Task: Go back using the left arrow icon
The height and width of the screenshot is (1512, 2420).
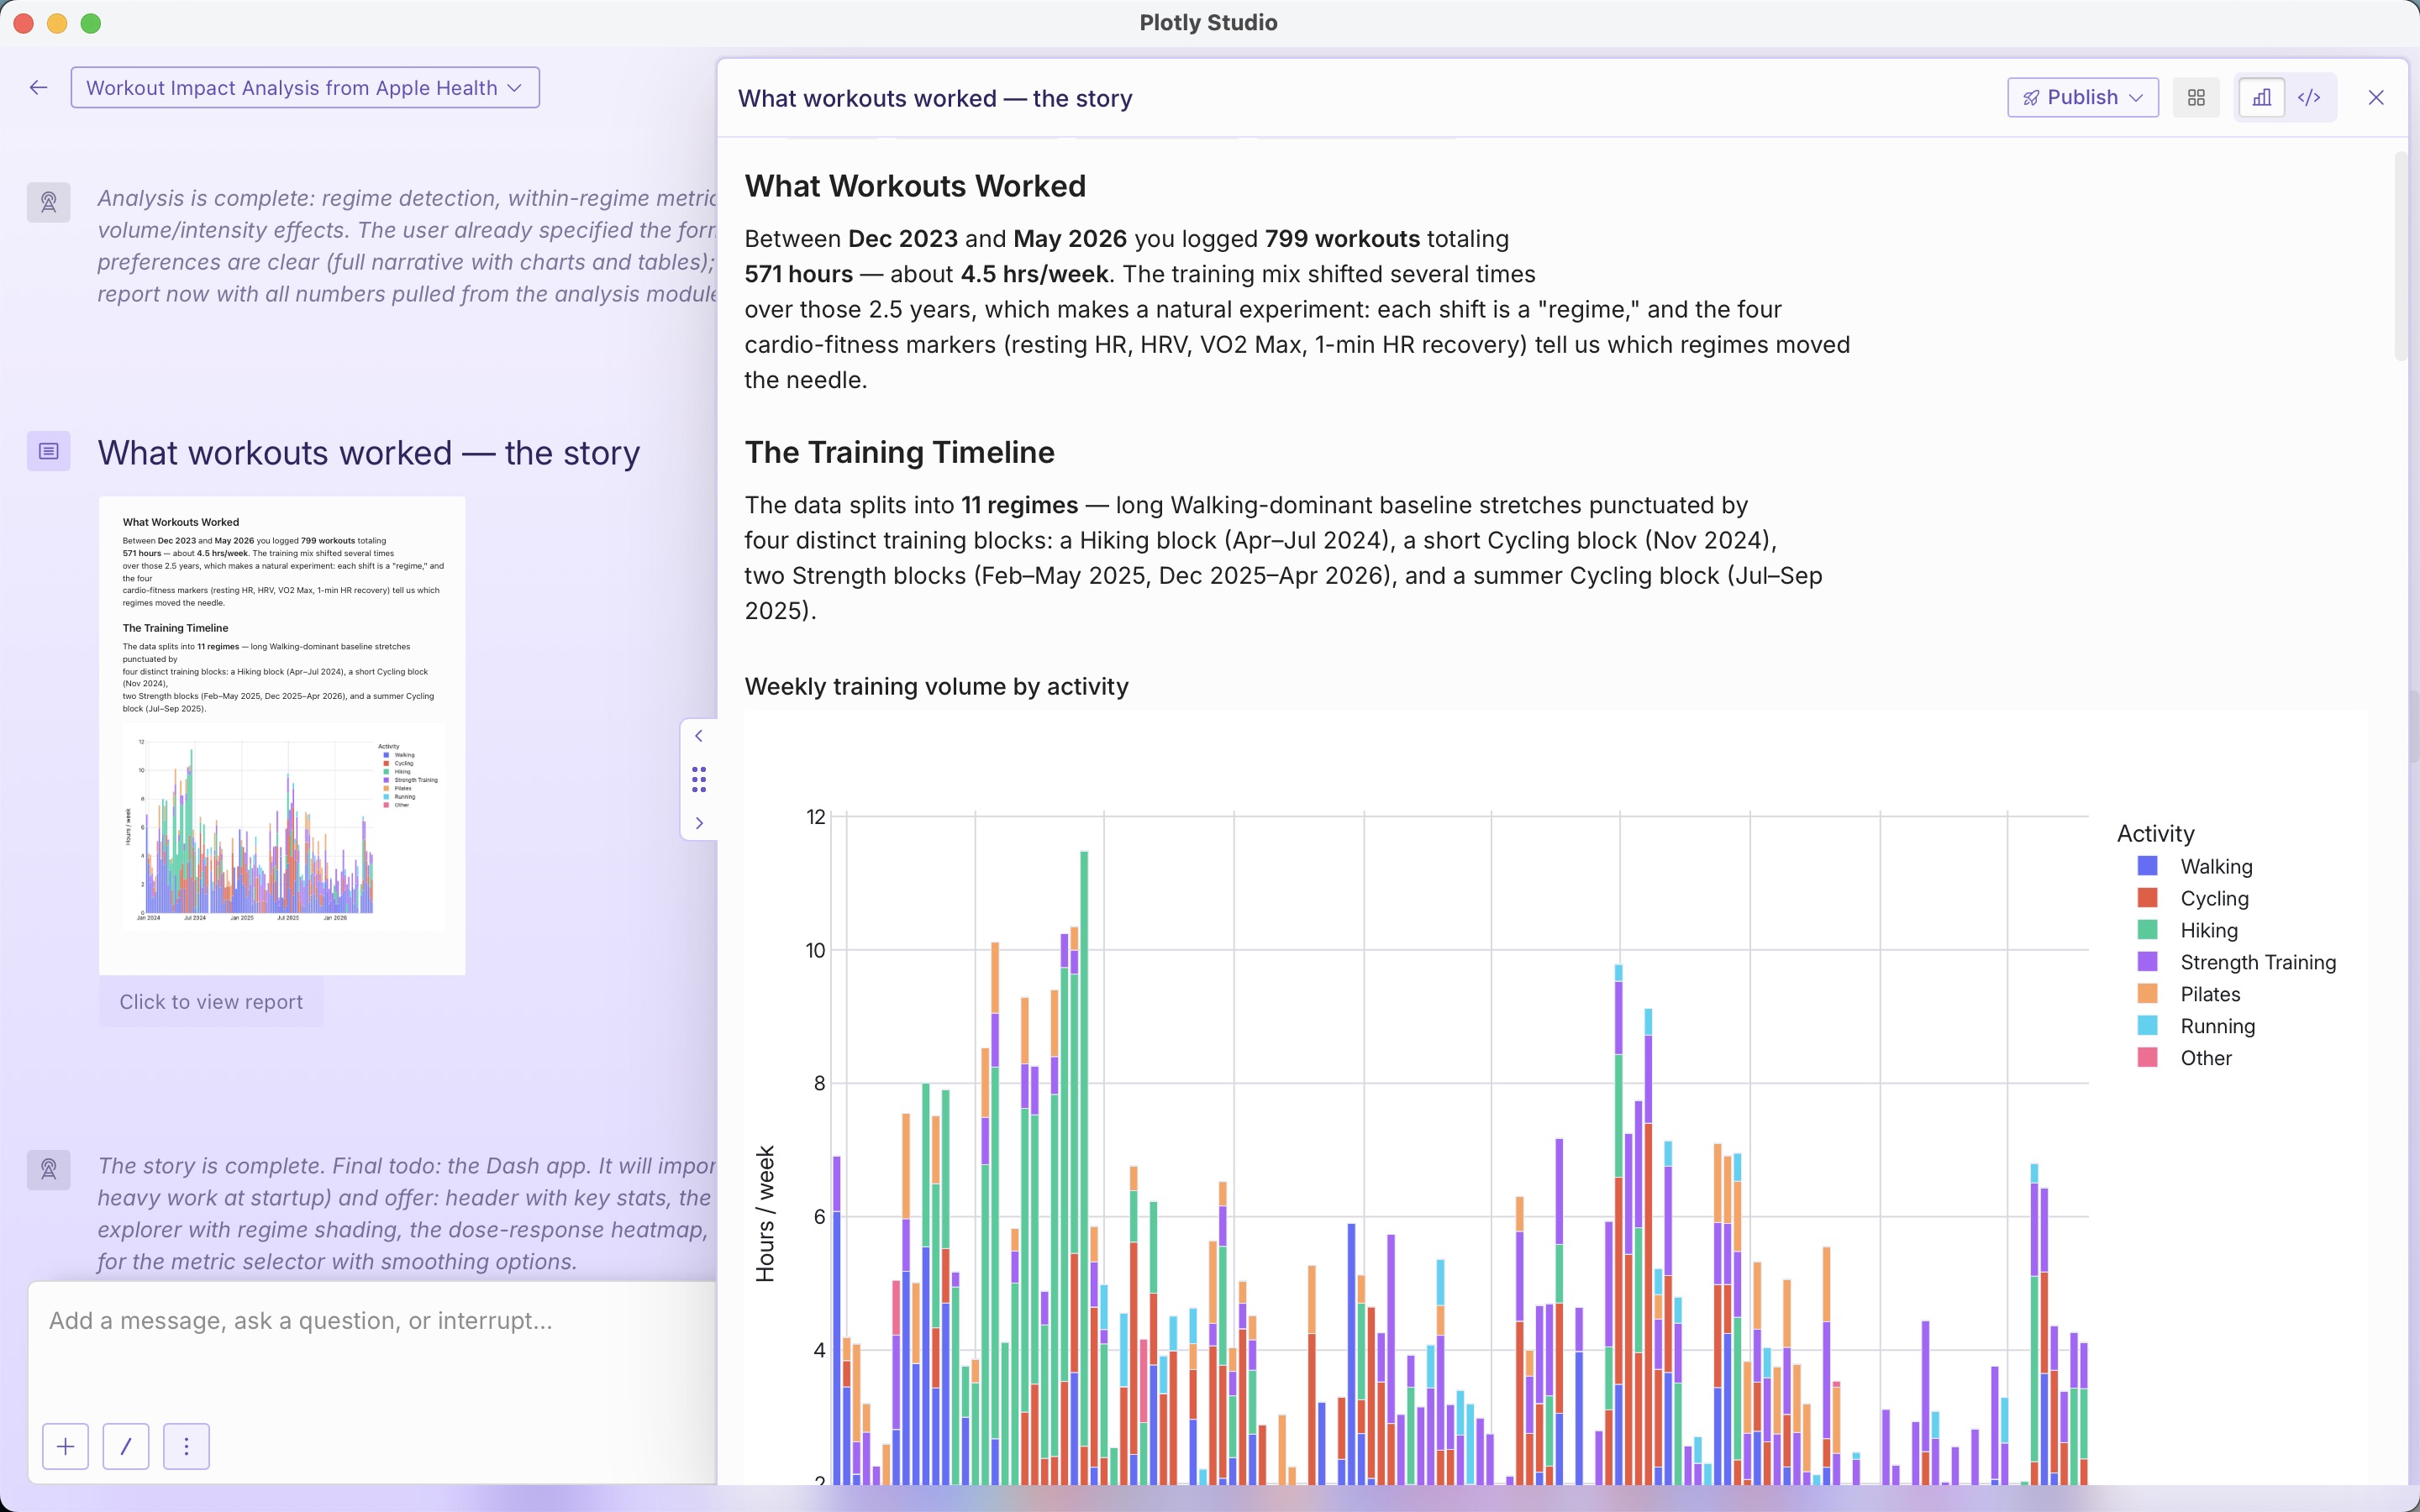Action: (38, 88)
